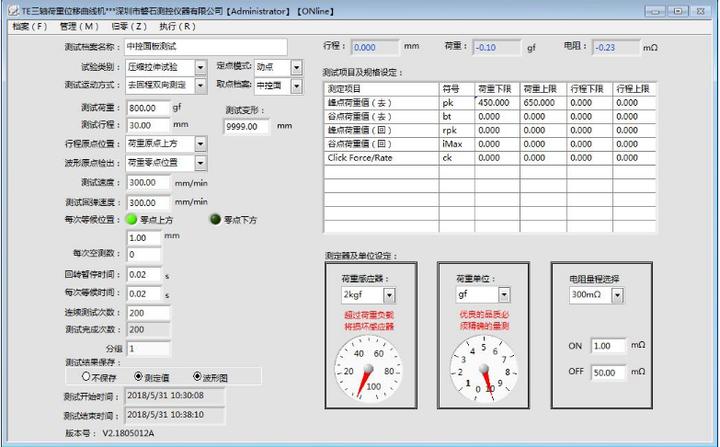
Task: Select the 测定值 radio button
Action: pos(138,377)
